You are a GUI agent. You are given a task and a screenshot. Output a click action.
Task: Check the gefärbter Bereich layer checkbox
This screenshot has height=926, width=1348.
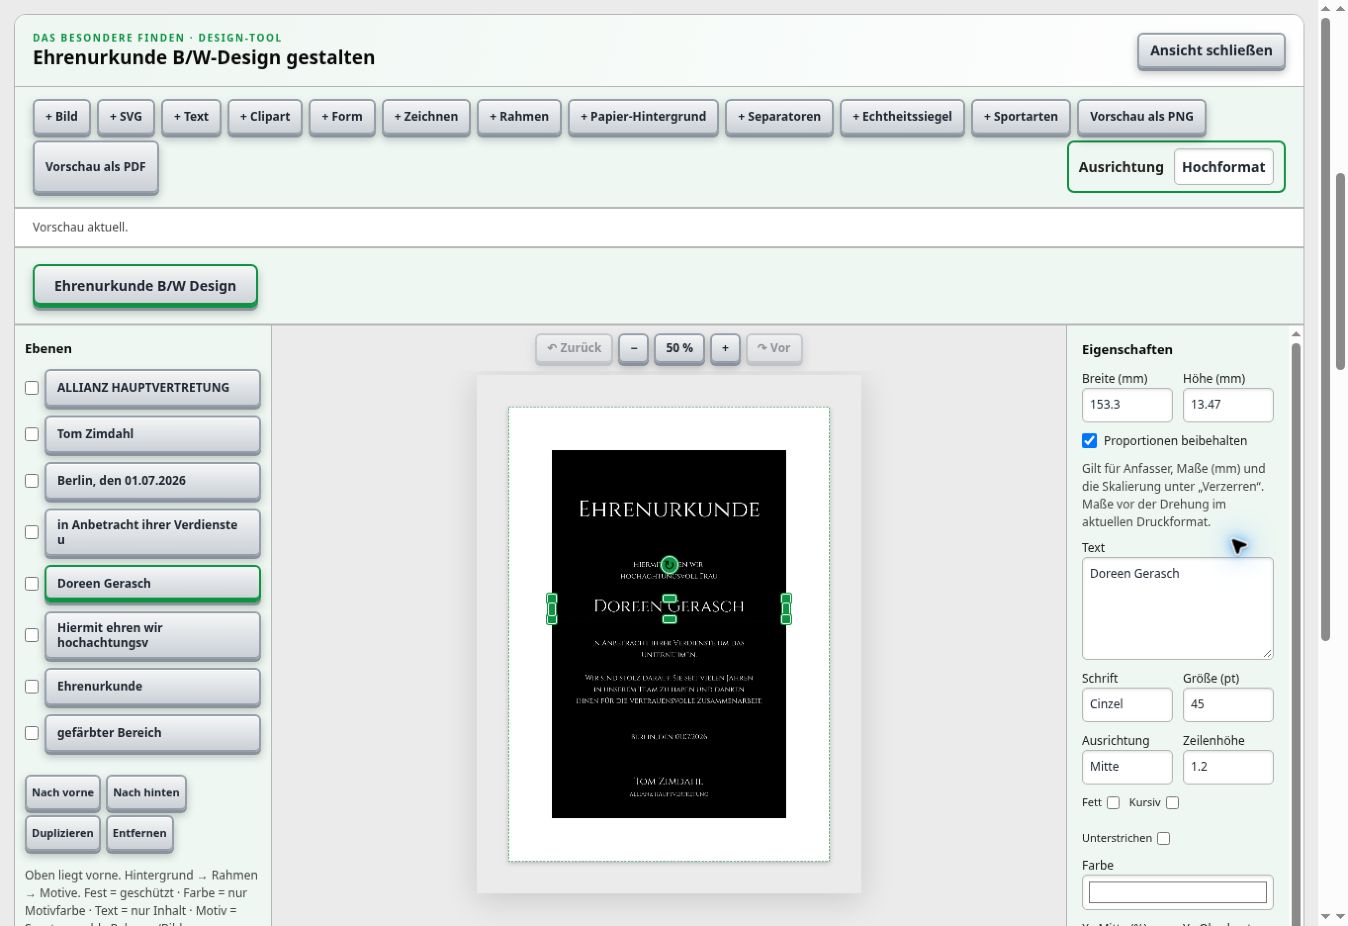pyautogui.click(x=32, y=733)
